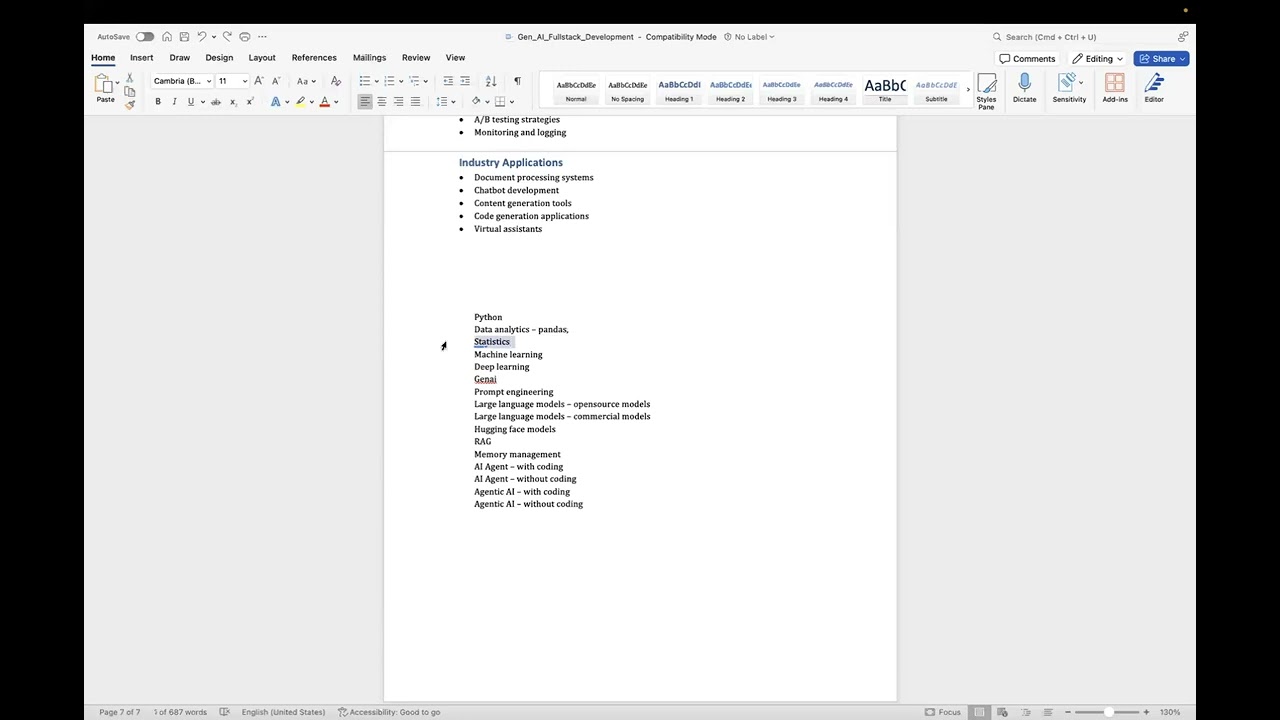Viewport: 1280px width, 720px height.
Task: Apply the Heading 1 style
Action: (x=679, y=90)
